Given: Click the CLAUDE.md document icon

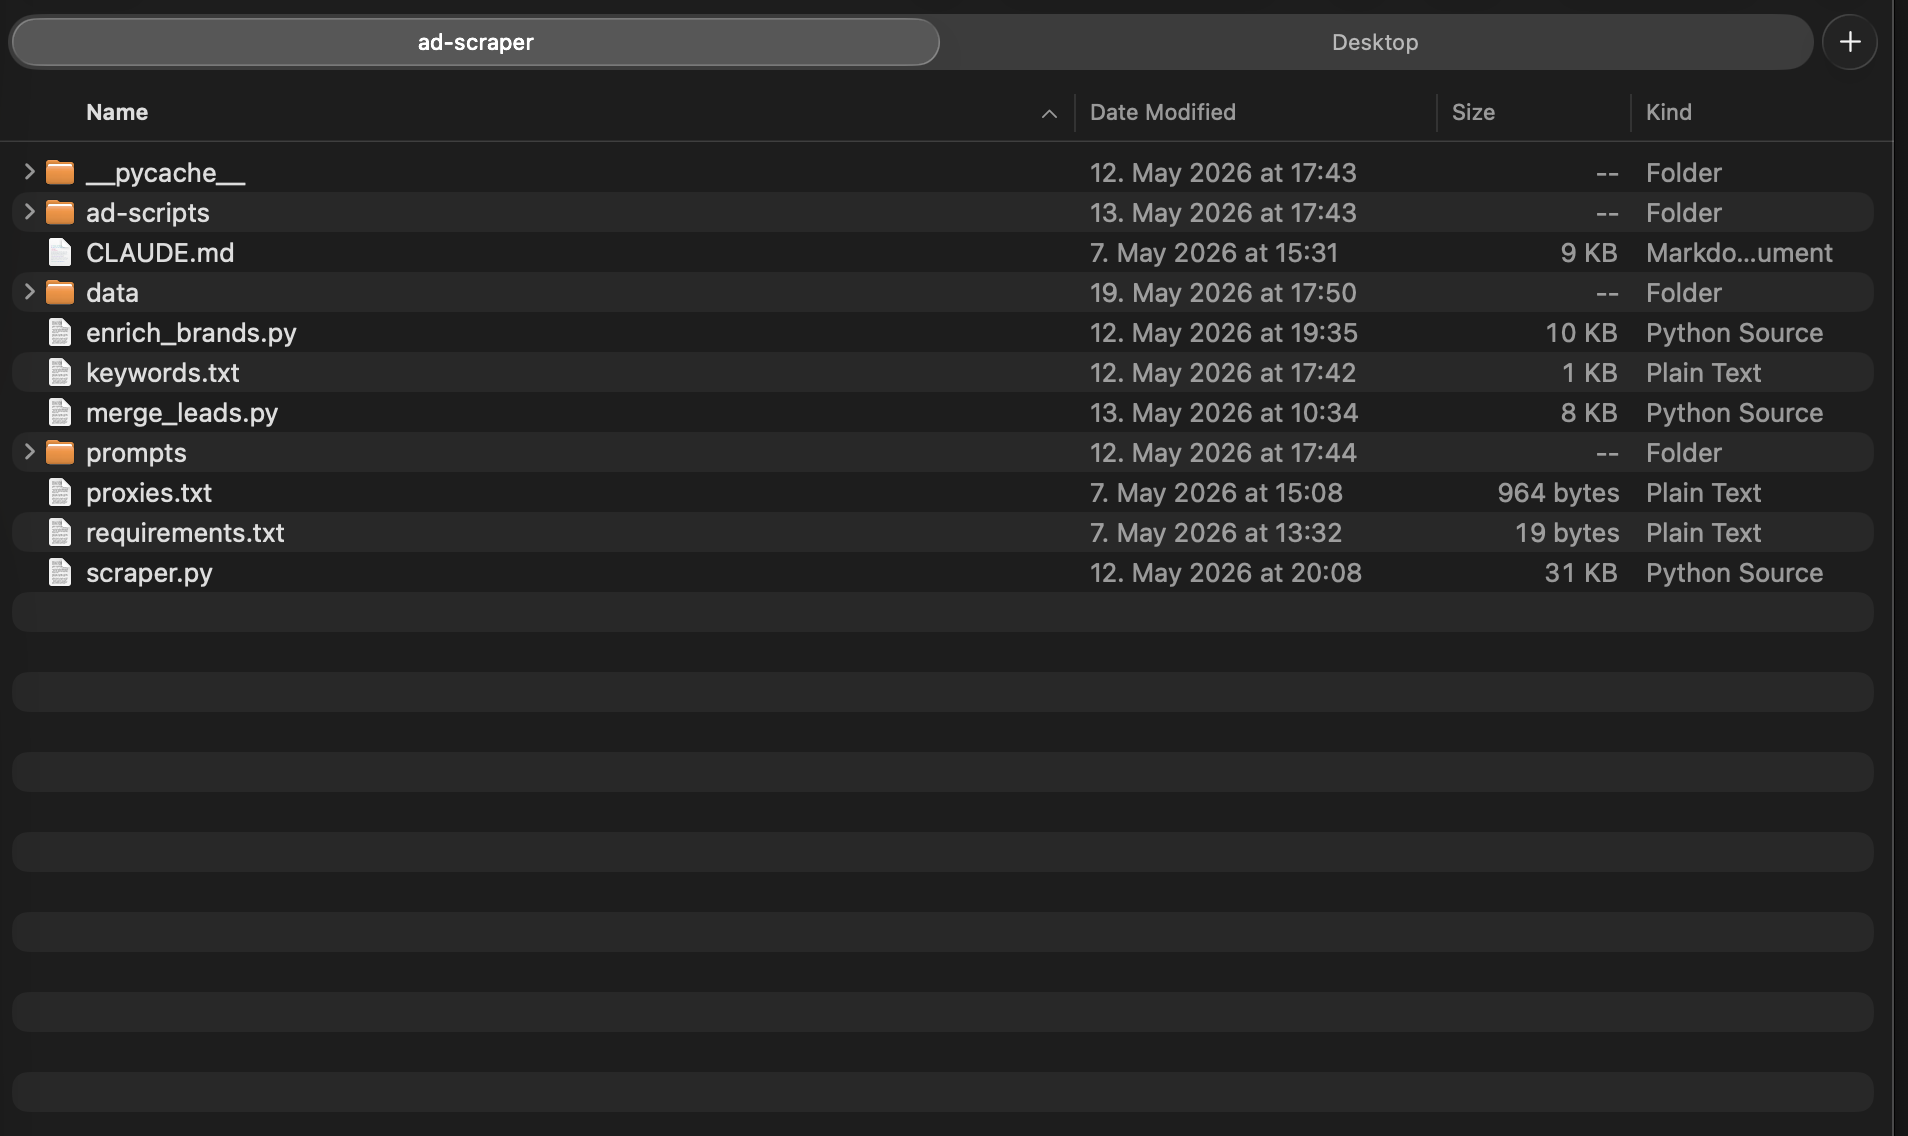Looking at the screenshot, I should (60, 253).
